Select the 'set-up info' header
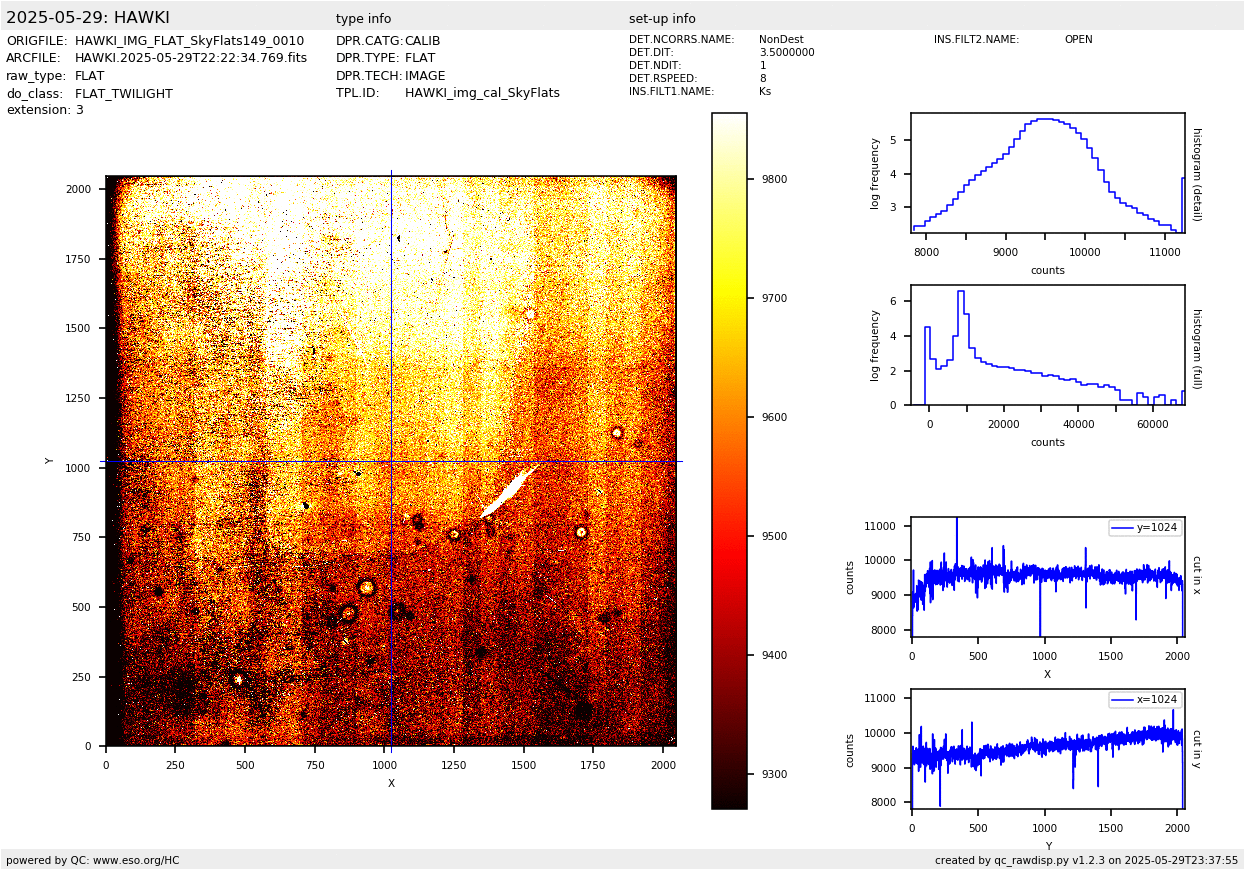 click(x=662, y=19)
